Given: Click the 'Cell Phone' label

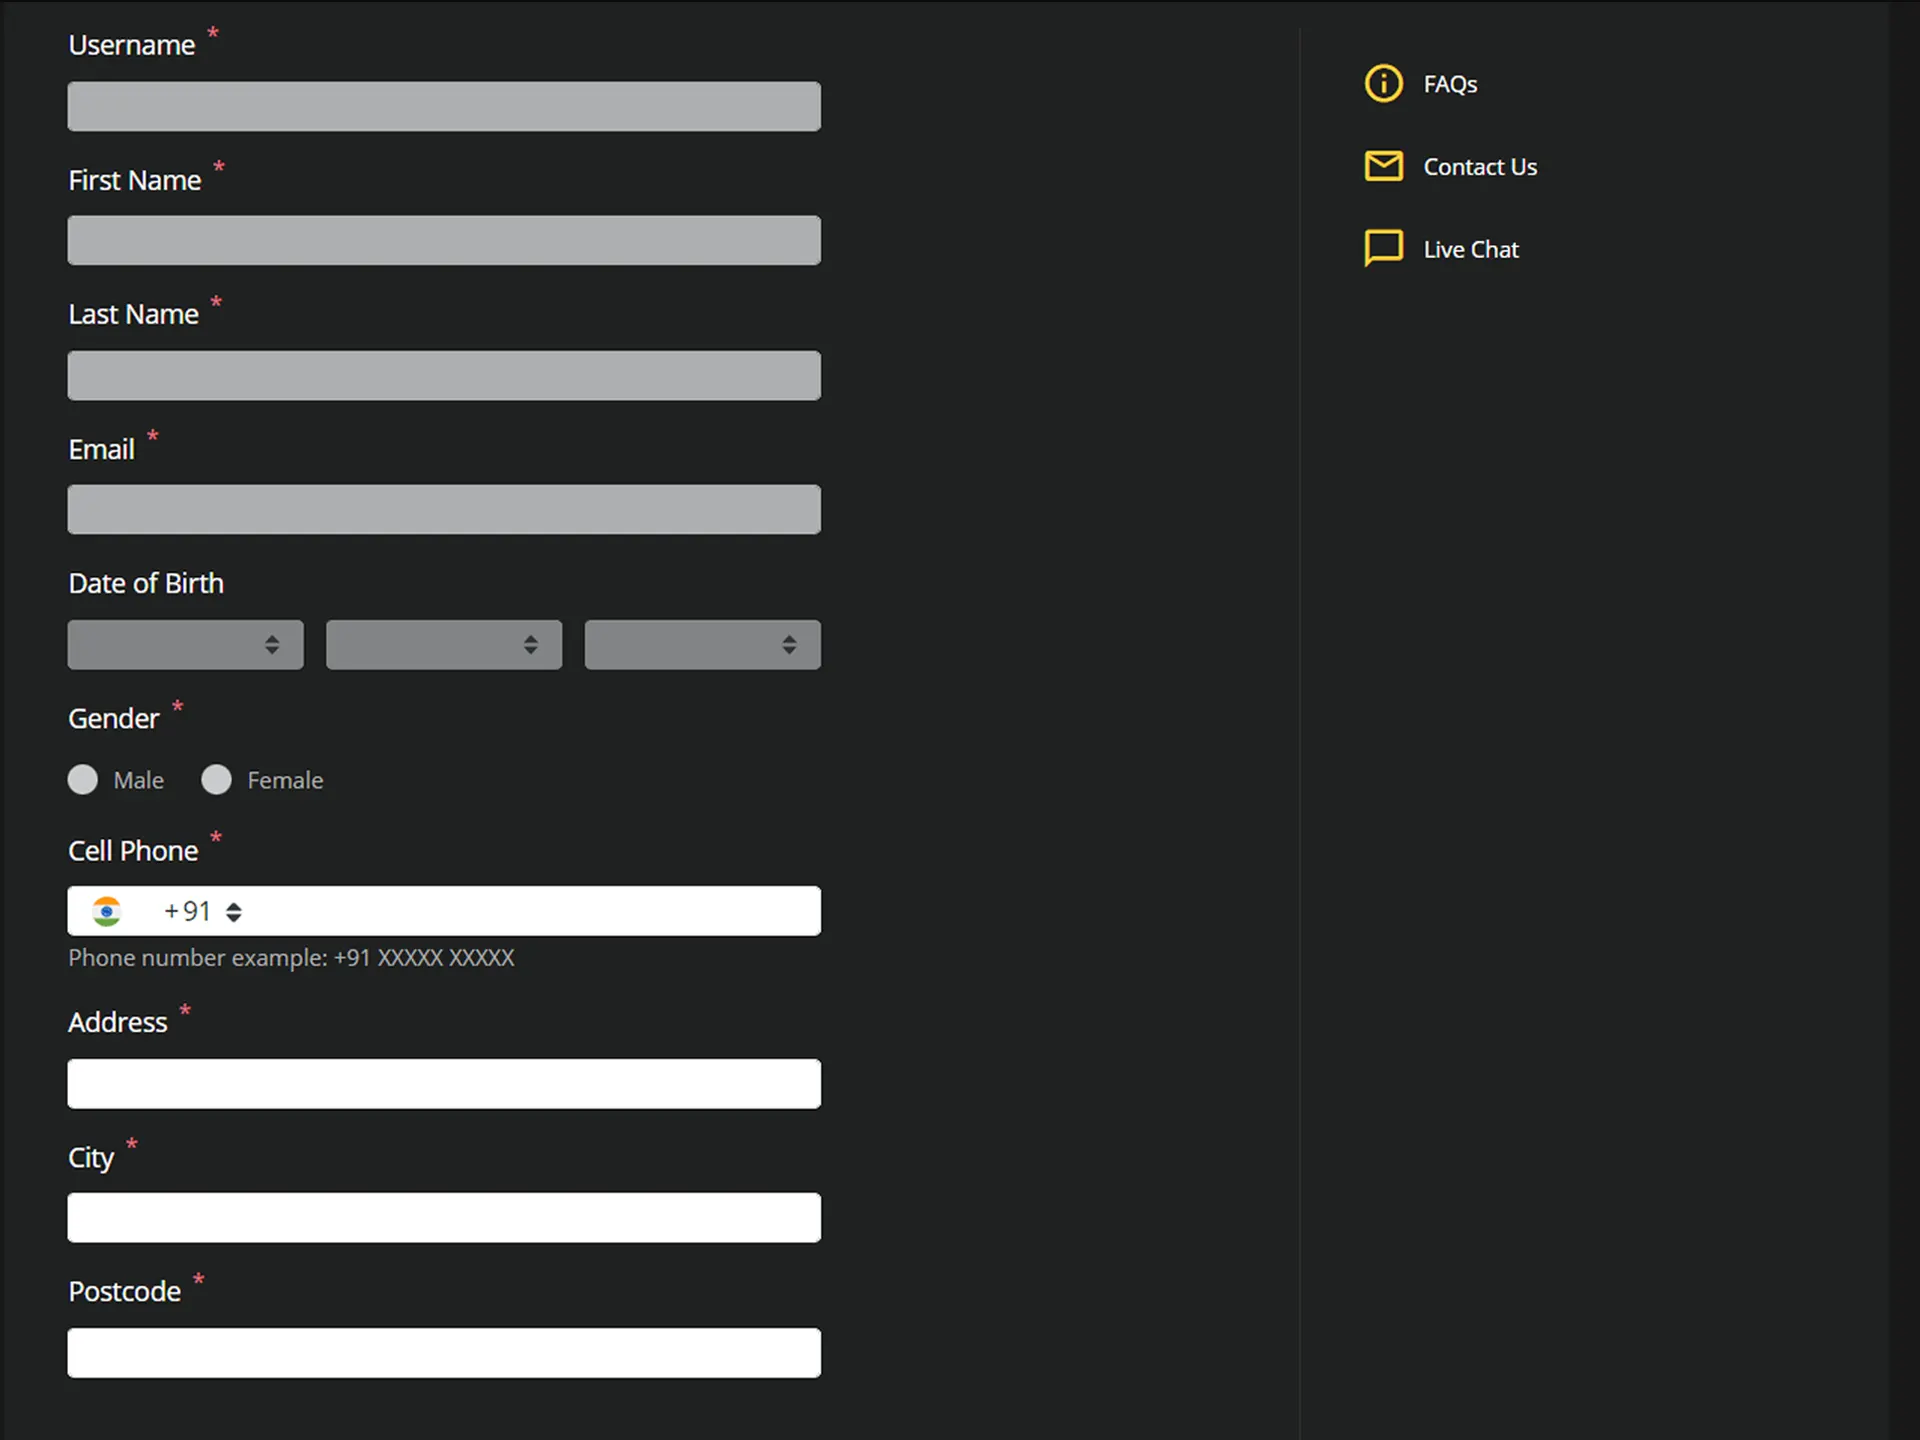Looking at the screenshot, I should tap(133, 851).
